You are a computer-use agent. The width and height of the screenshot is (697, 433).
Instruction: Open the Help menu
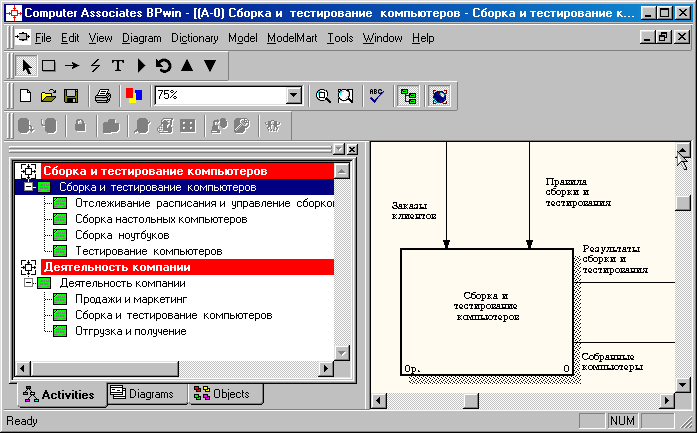coord(423,38)
